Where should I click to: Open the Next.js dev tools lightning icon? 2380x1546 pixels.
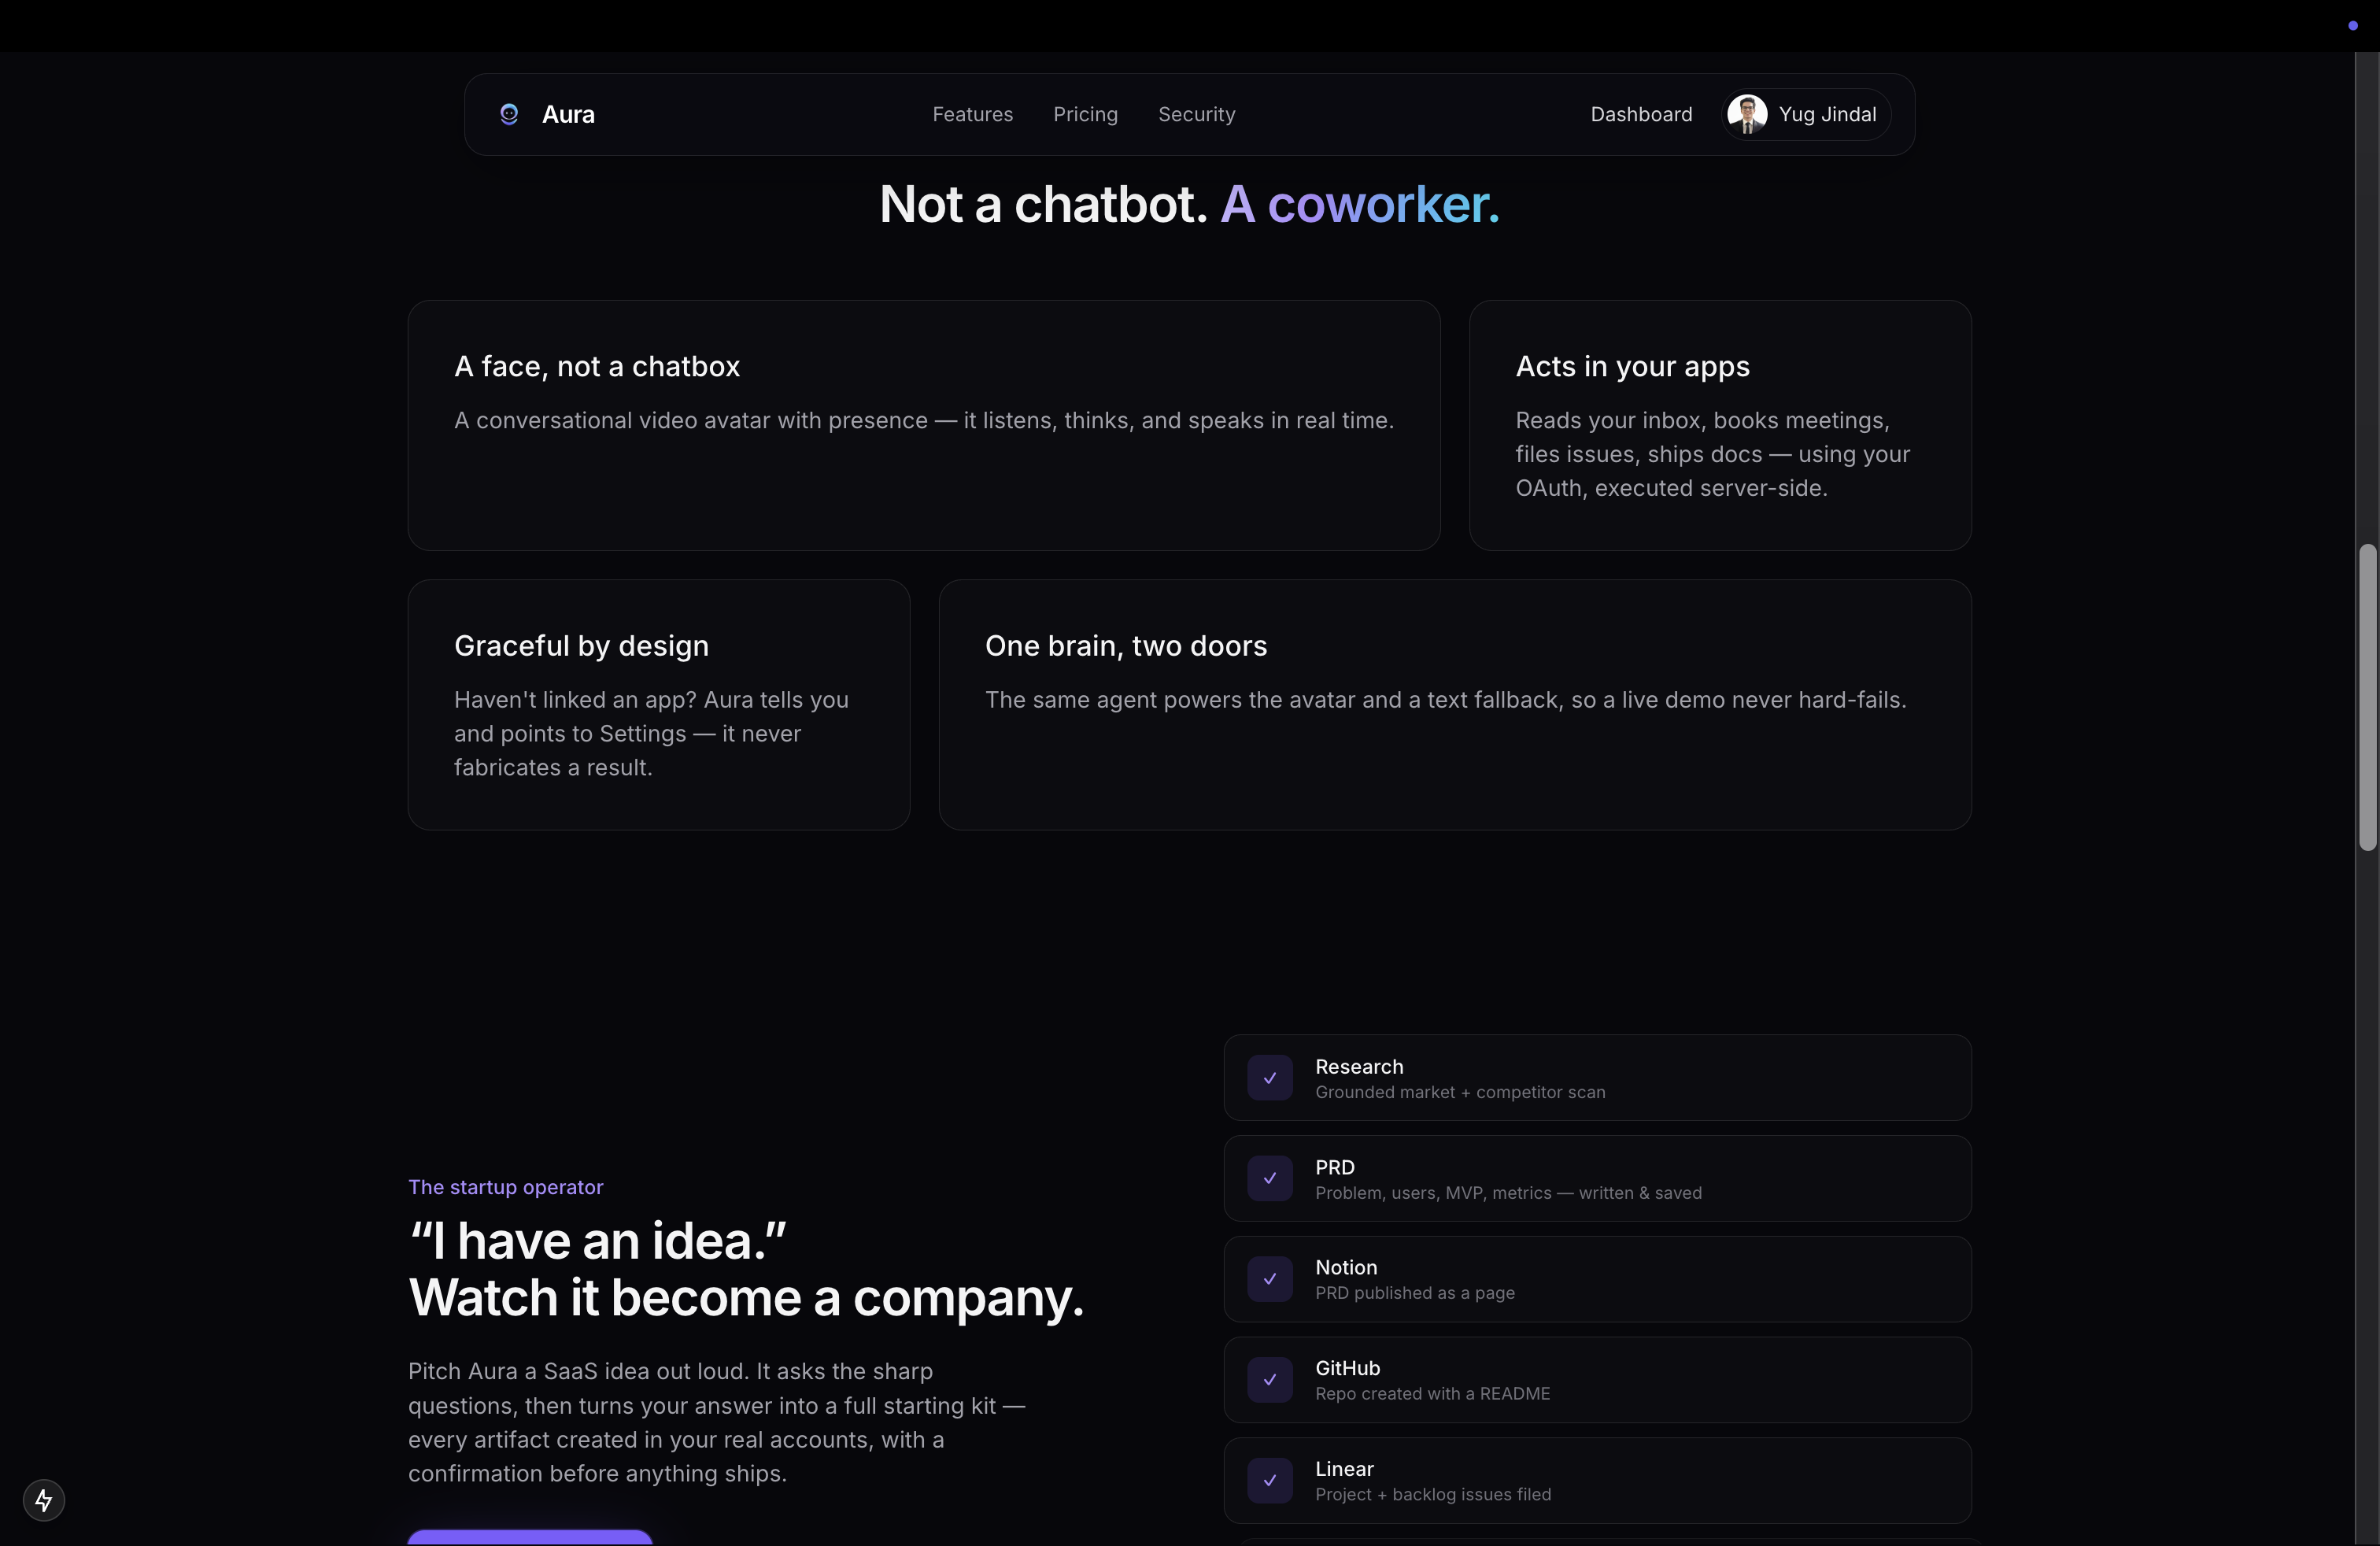(44, 1500)
